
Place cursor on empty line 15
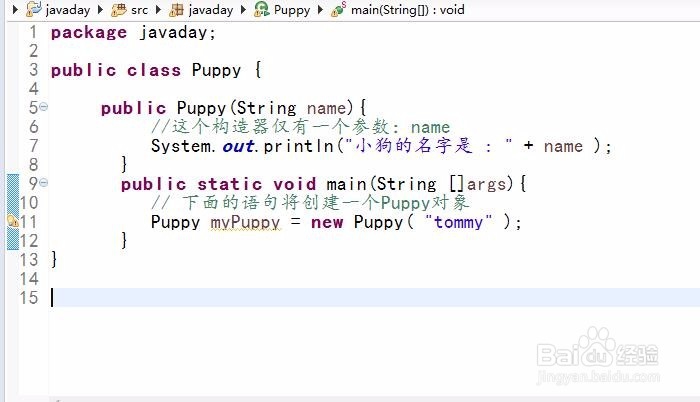point(375,297)
